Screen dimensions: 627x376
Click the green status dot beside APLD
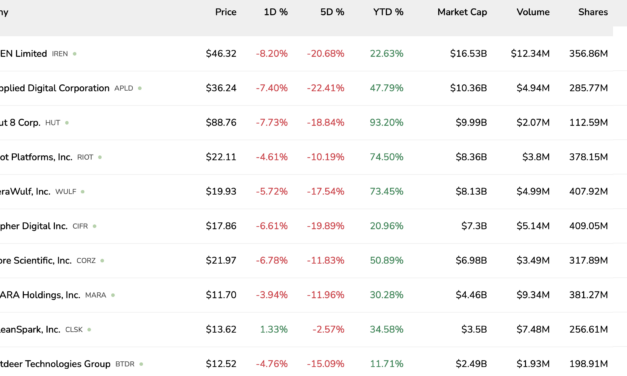tap(140, 88)
